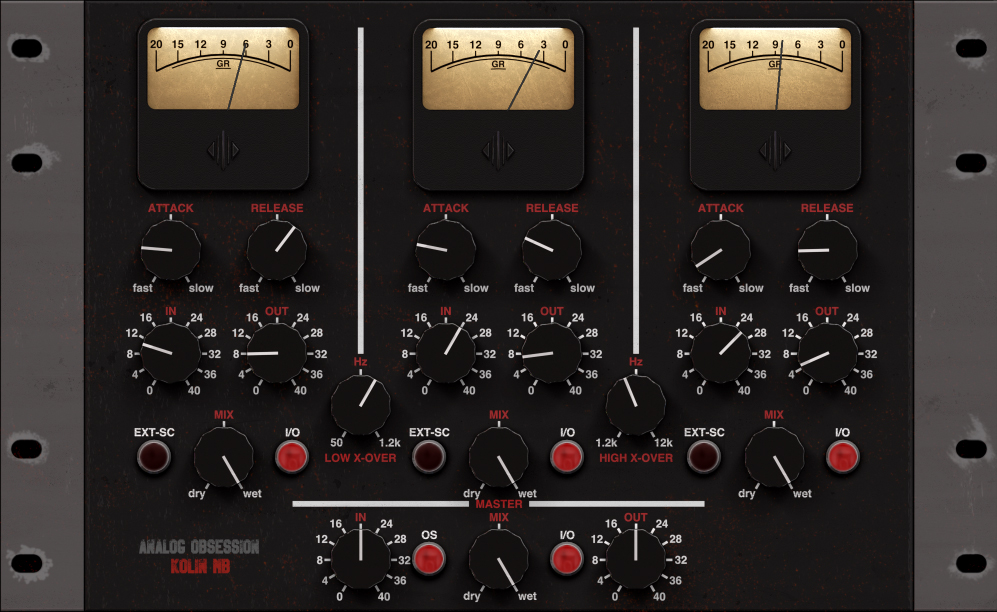Viewport: 997px width, 612px height.
Task: Click the HIGH X-OVER label
Action: 636,458
